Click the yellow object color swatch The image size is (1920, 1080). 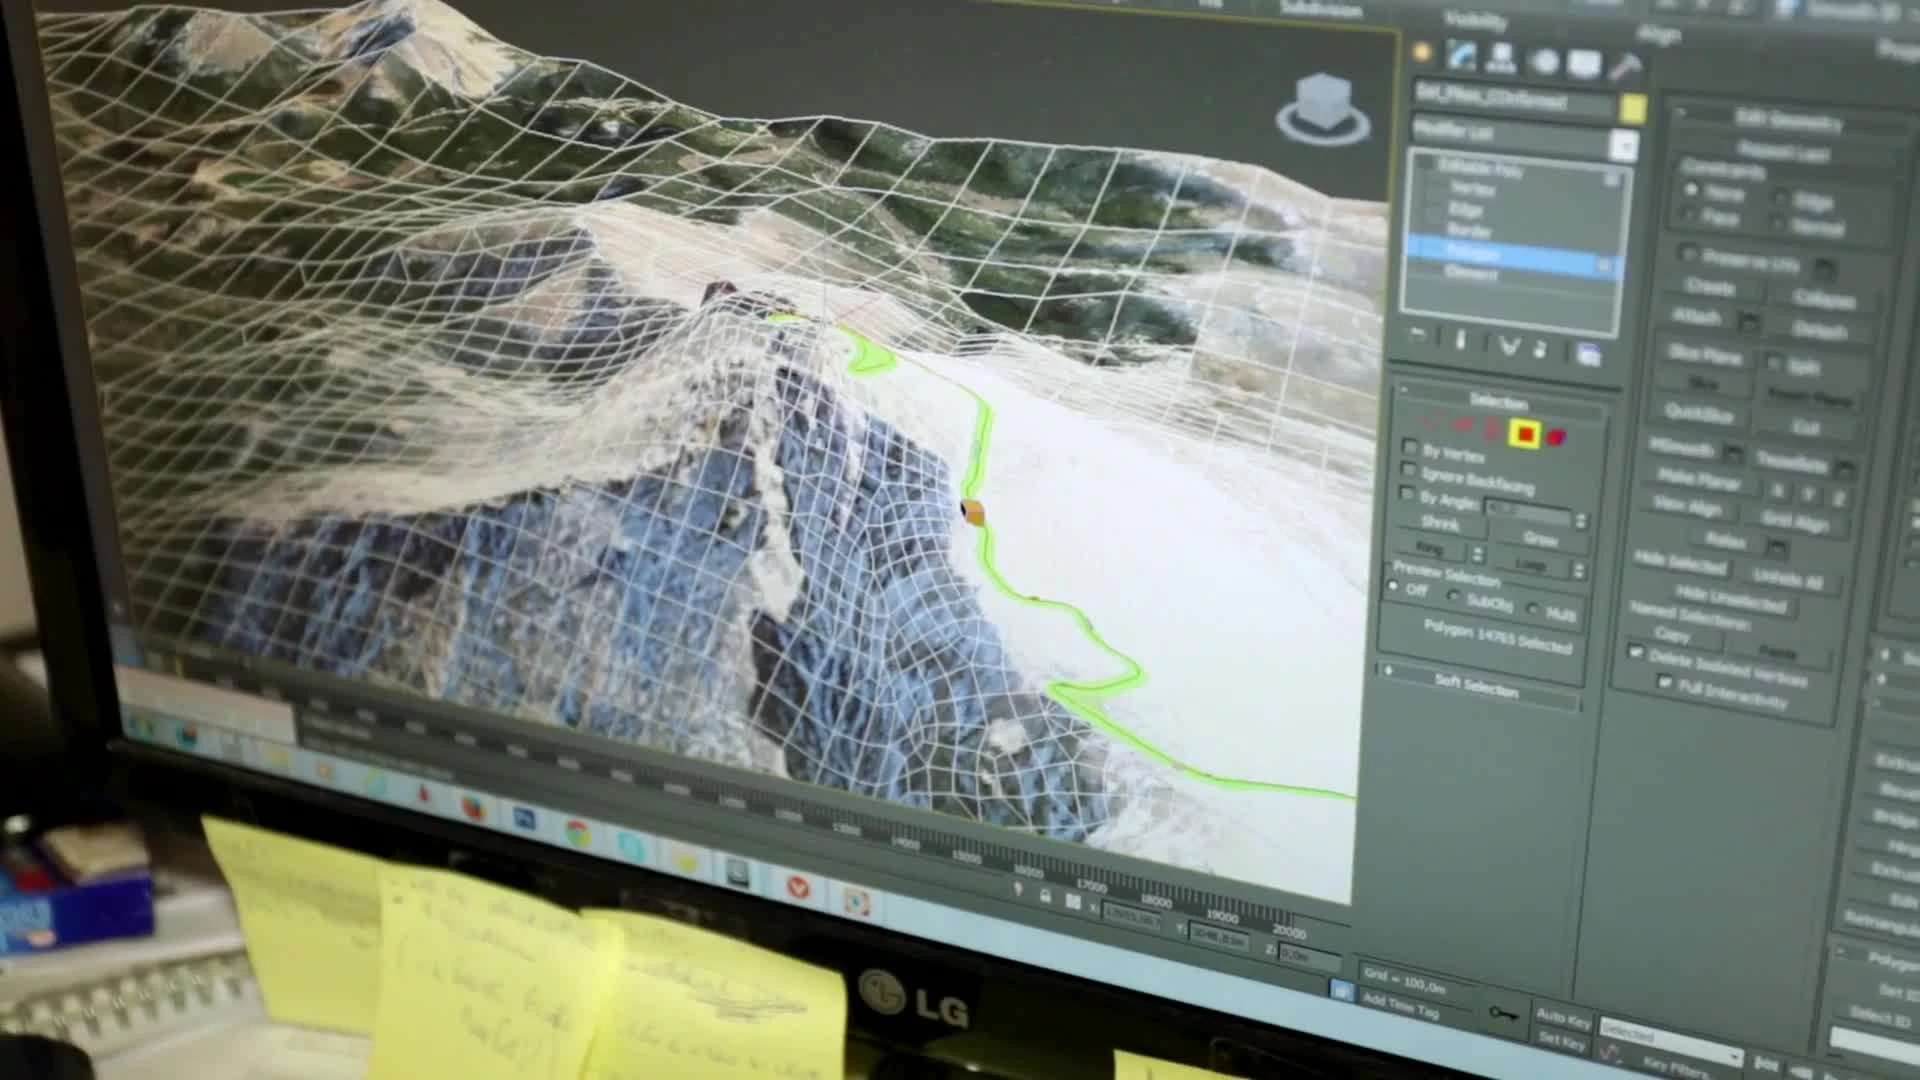click(1633, 109)
